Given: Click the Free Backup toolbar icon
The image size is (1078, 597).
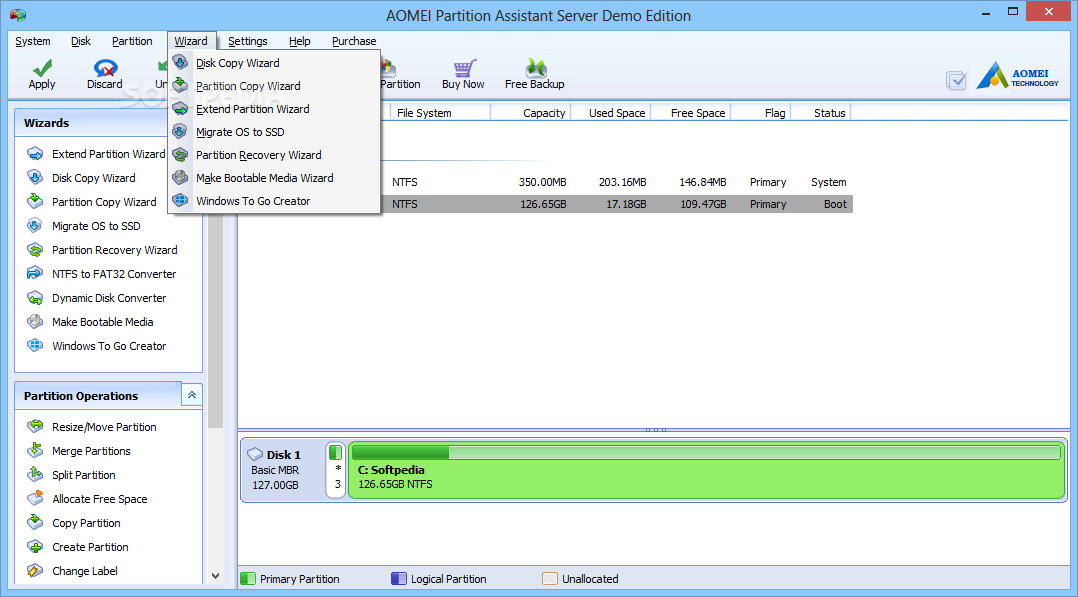Looking at the screenshot, I should pos(536,67).
